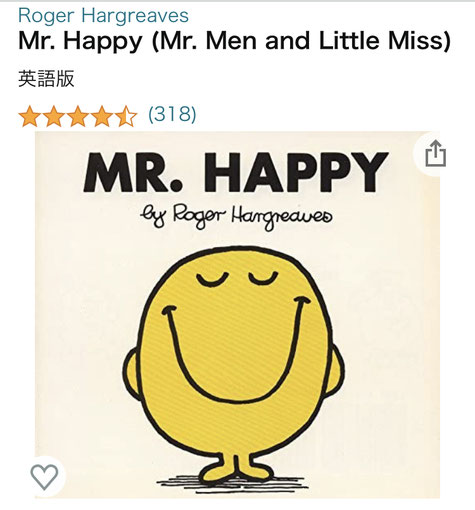
Task: Select the Mr. Happy product title text
Action: point(234,41)
